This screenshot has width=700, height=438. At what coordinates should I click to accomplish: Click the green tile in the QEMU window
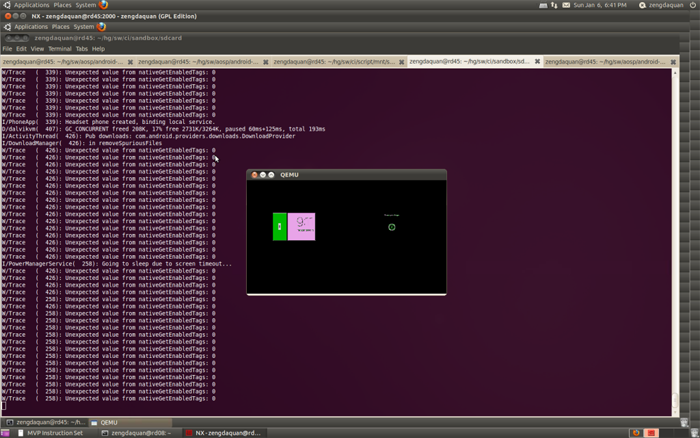(280, 226)
